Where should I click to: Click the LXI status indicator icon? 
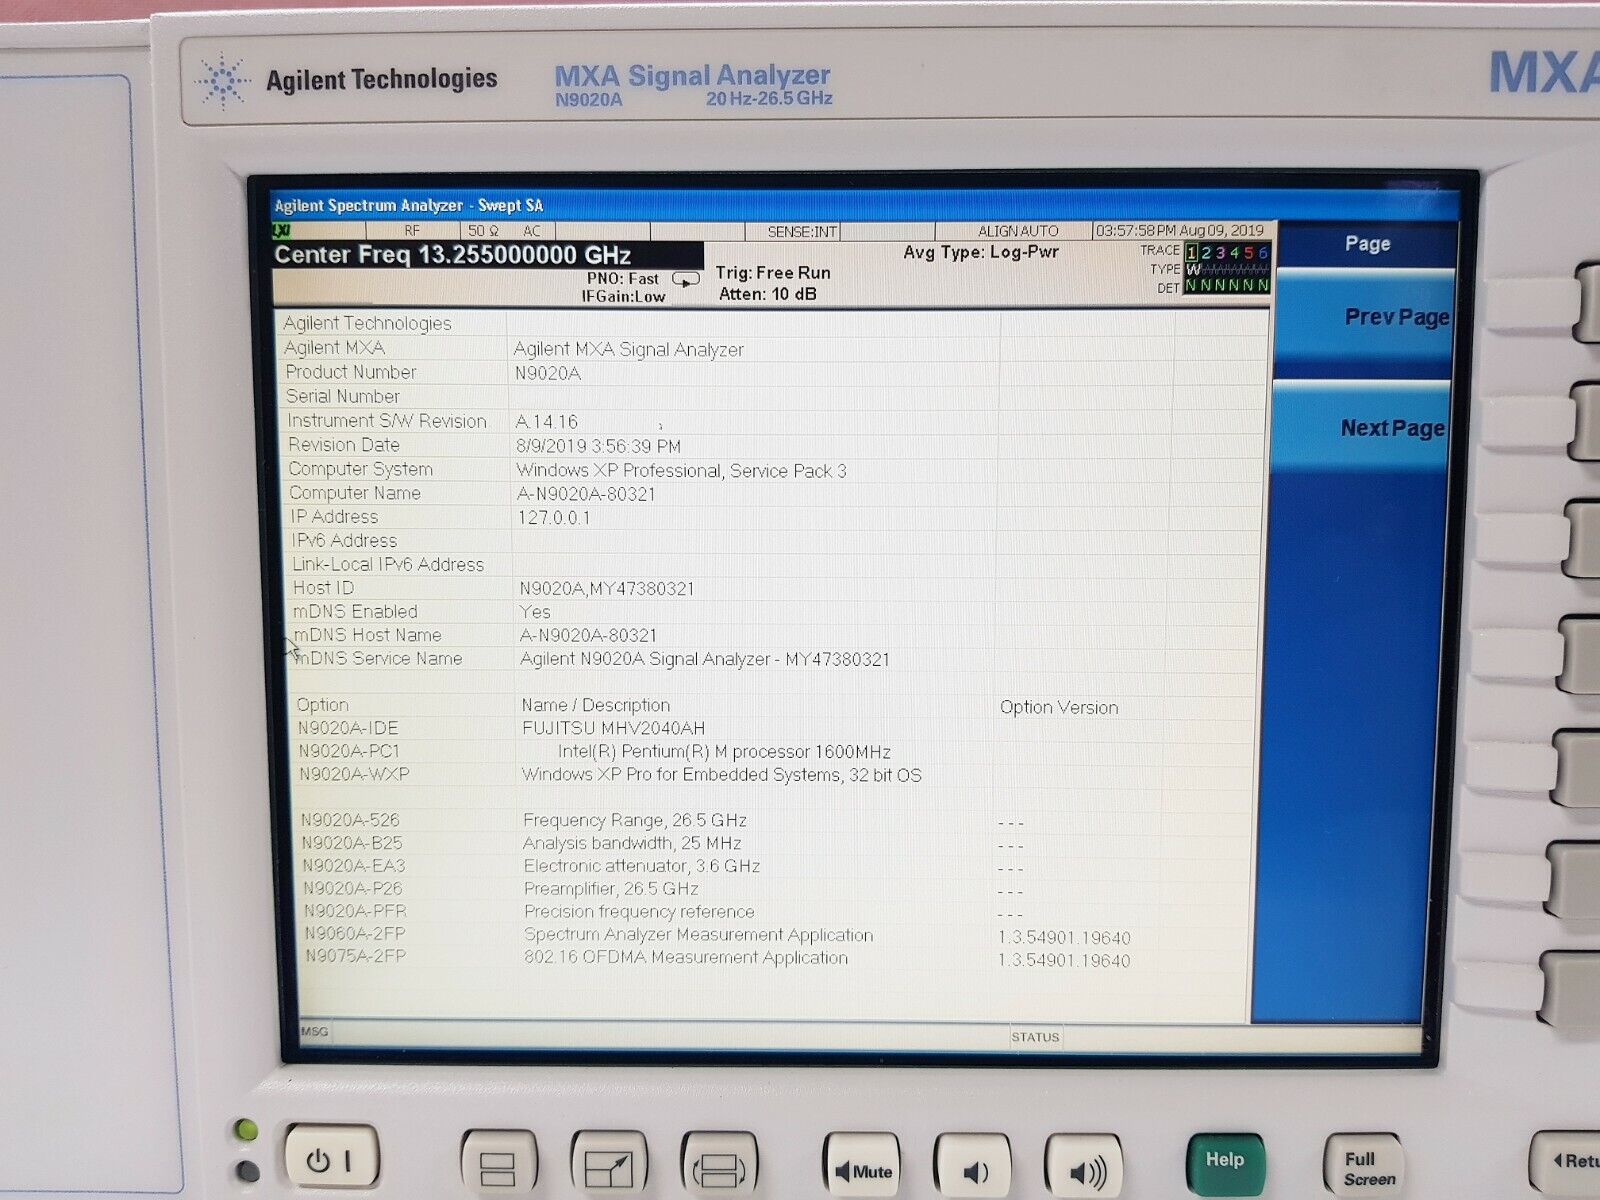tap(282, 231)
